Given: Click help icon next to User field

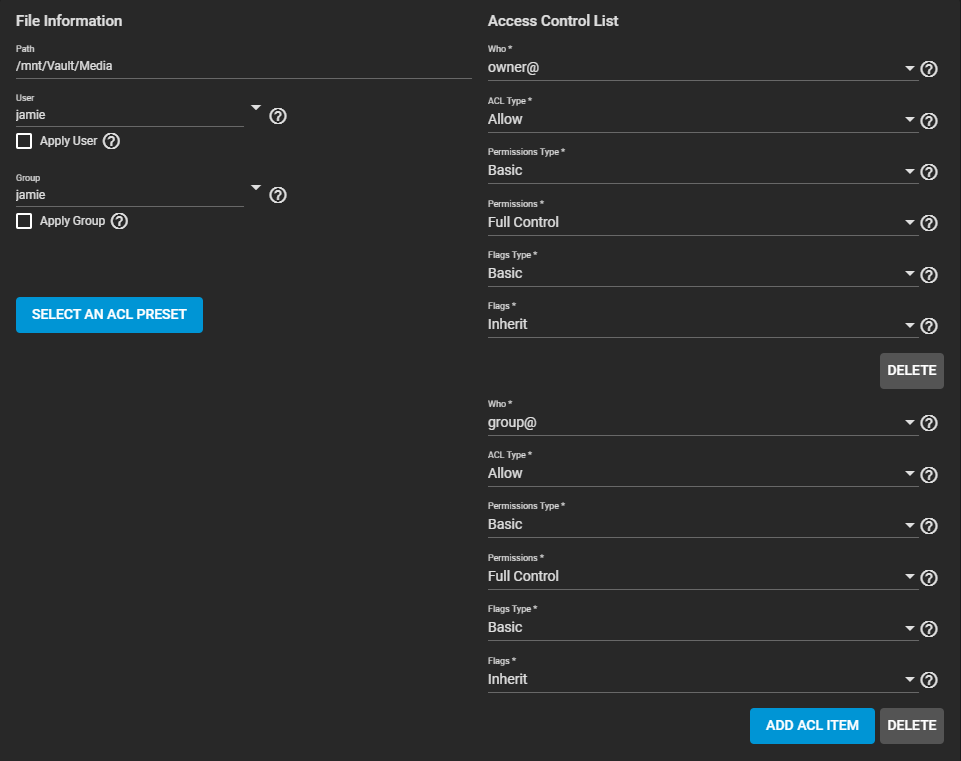Looking at the screenshot, I should pyautogui.click(x=279, y=116).
